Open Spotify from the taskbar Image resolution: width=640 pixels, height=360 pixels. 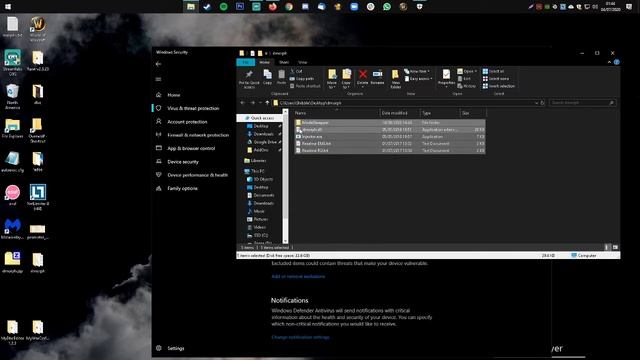[223, 7]
